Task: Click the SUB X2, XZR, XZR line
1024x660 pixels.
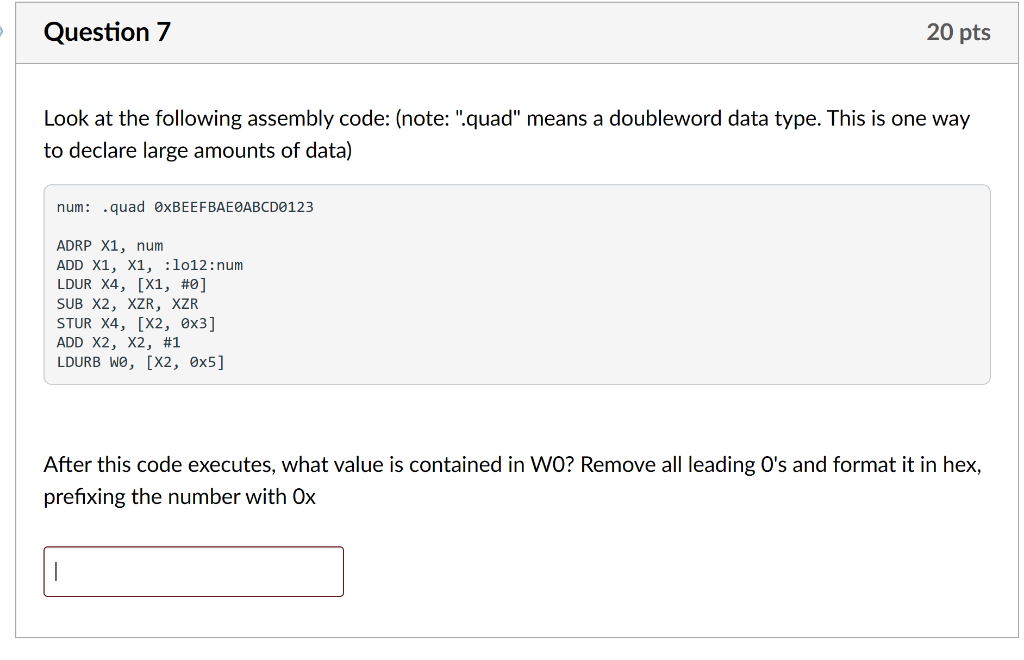Action: 126,303
